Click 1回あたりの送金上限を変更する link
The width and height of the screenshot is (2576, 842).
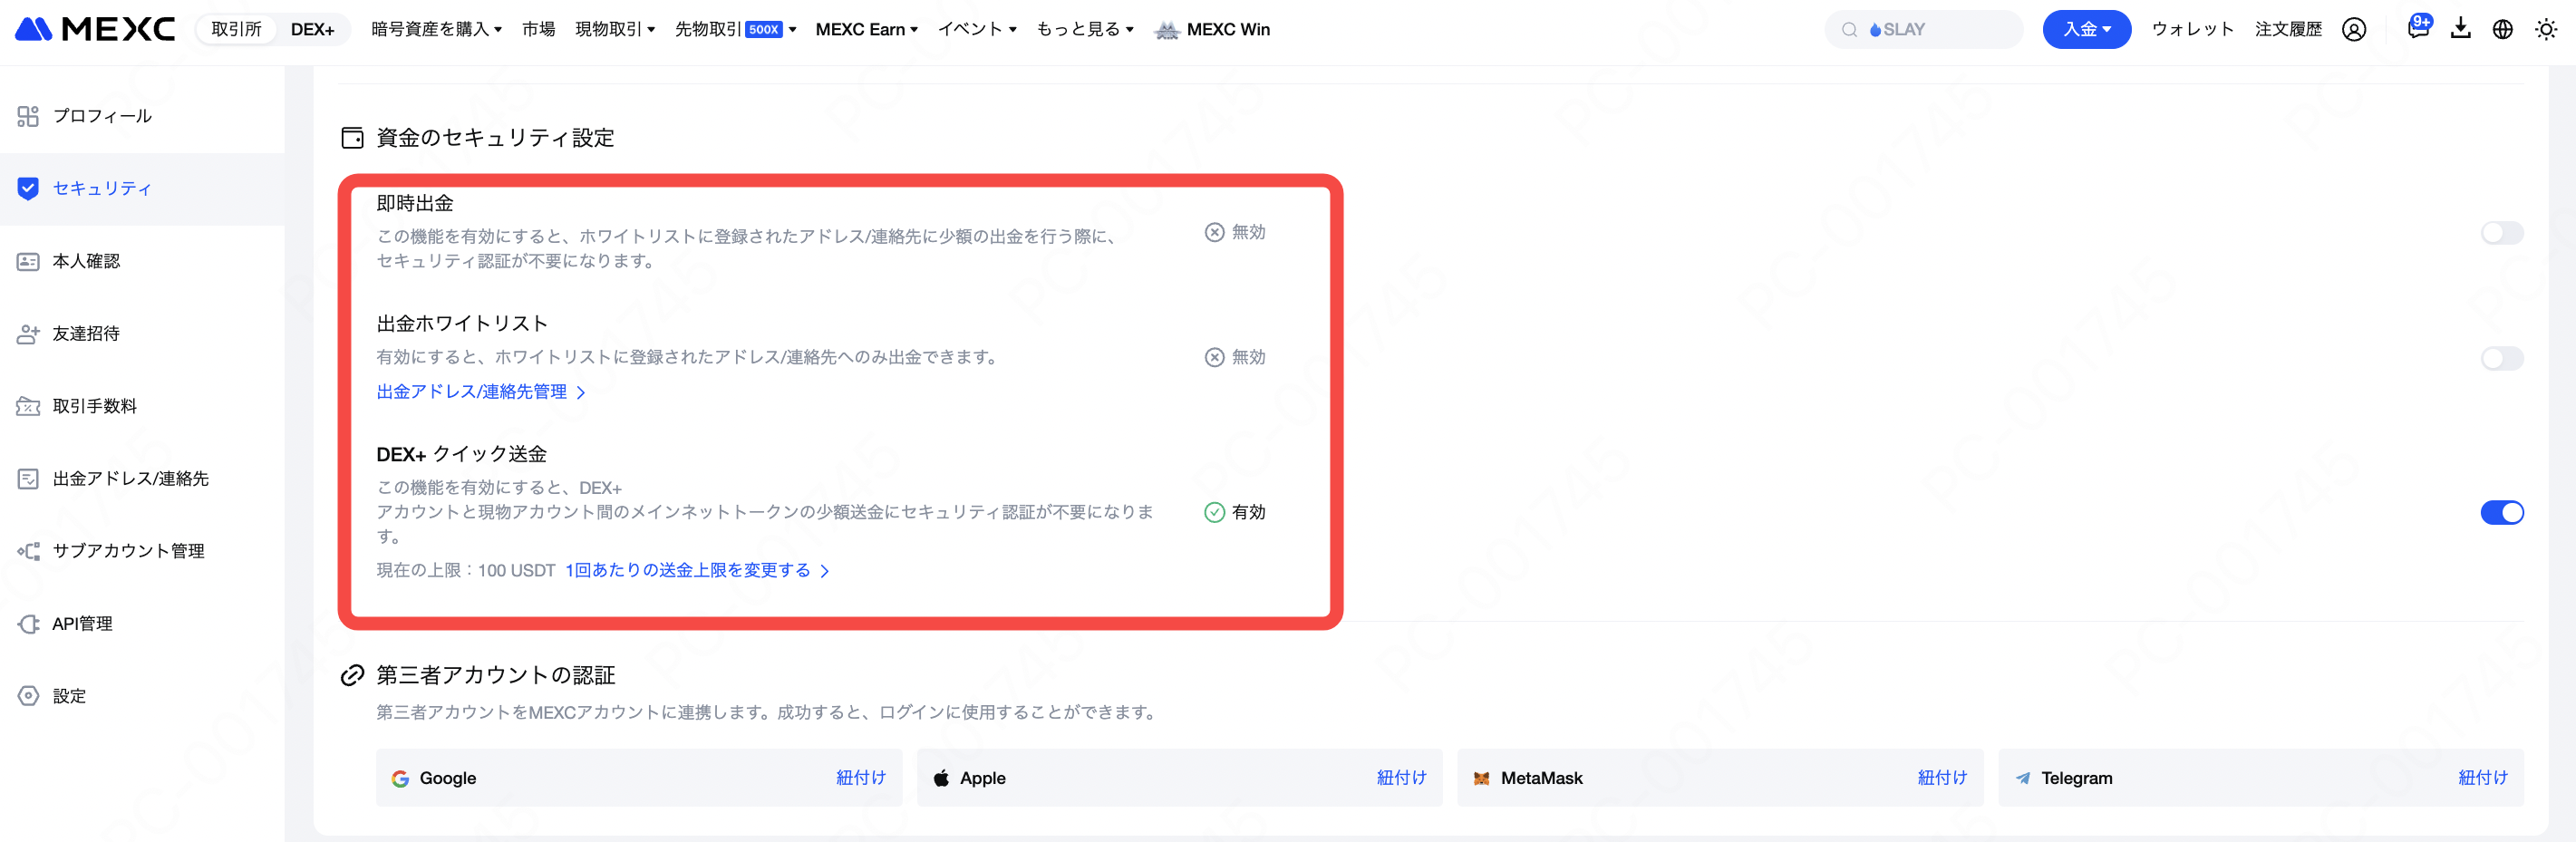696,571
